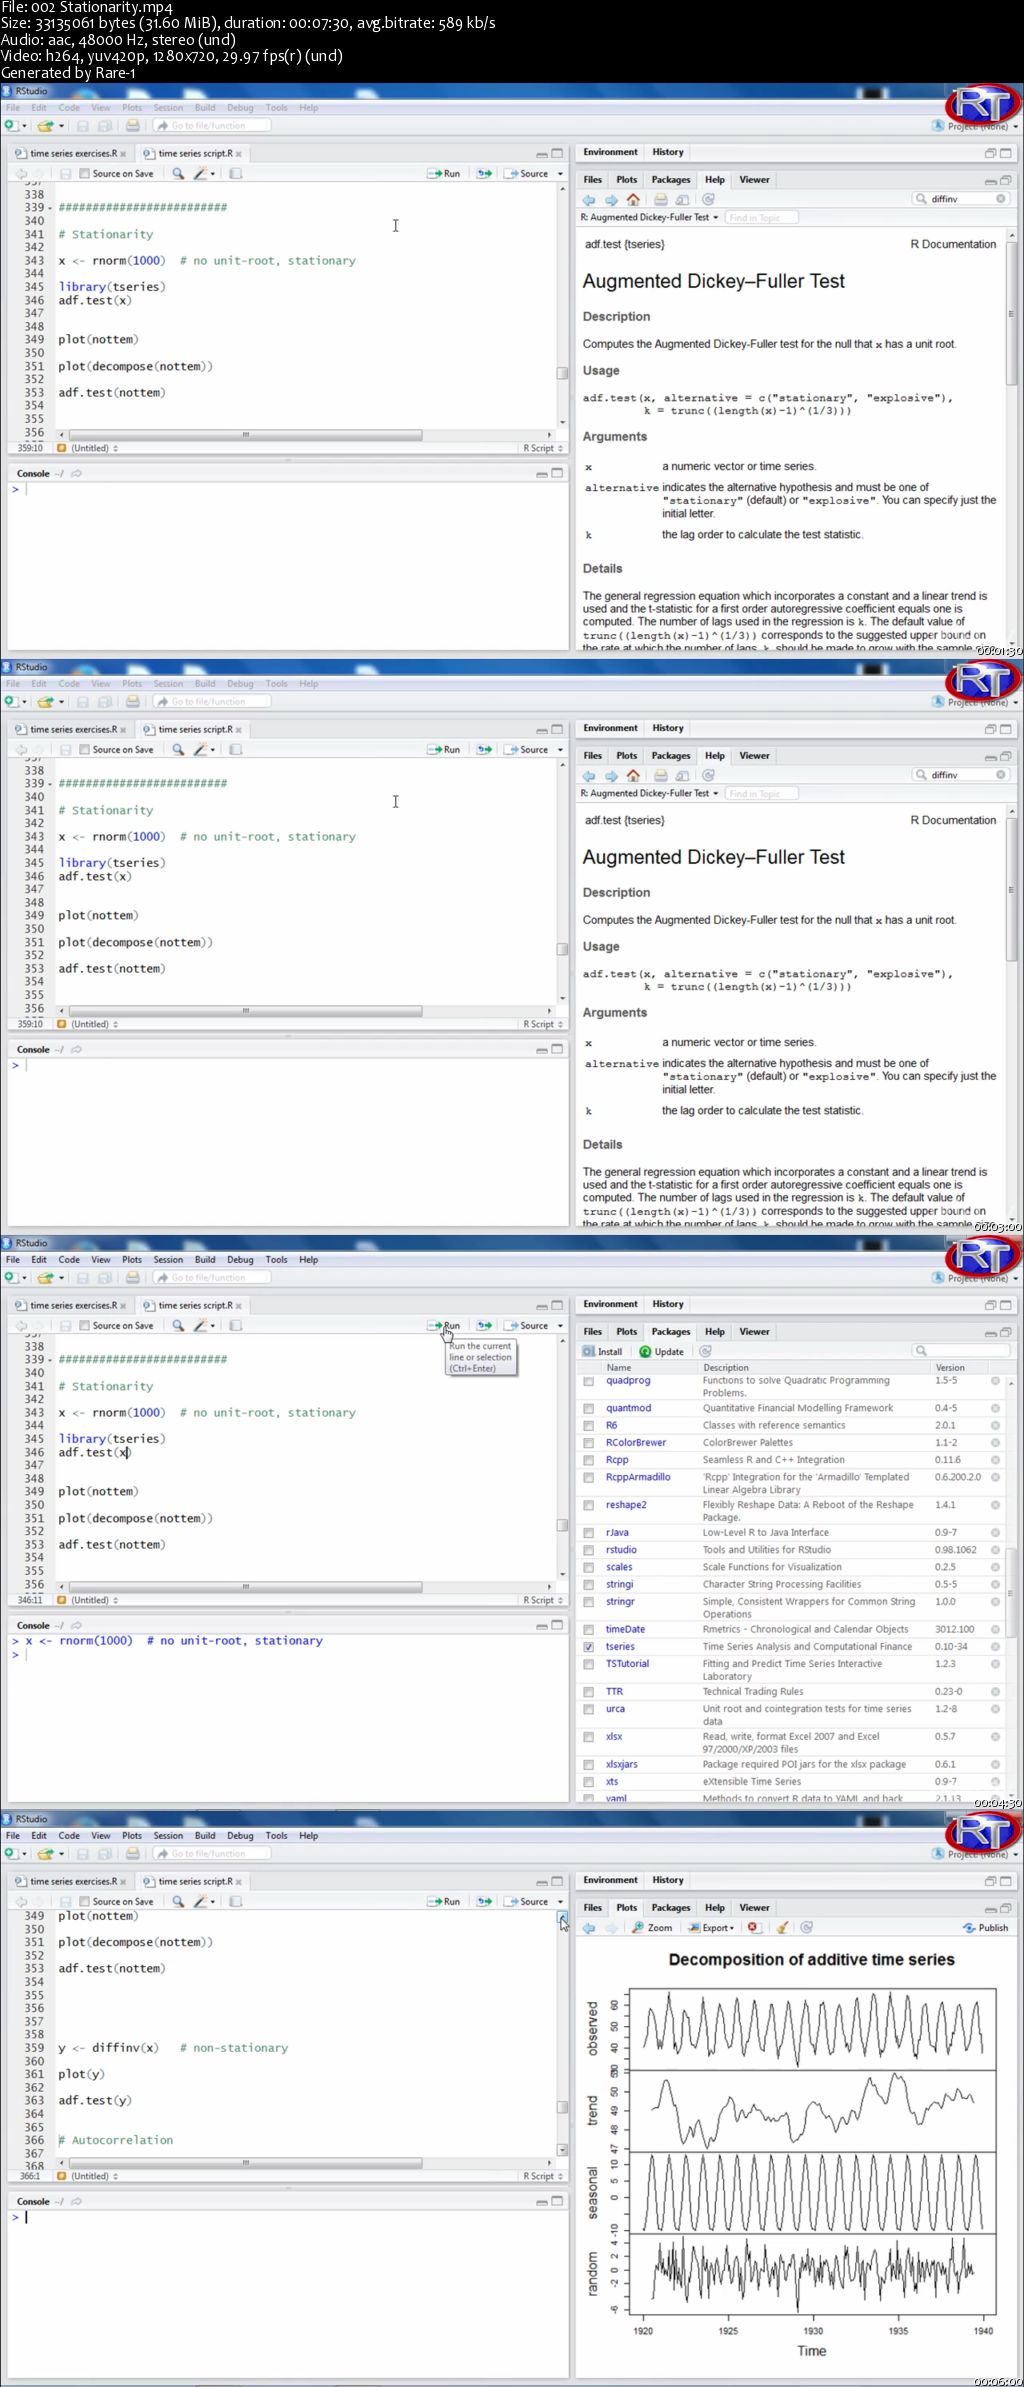Open the Session menu in the Packages frame
This screenshot has width=1024, height=2387.
[168, 1259]
